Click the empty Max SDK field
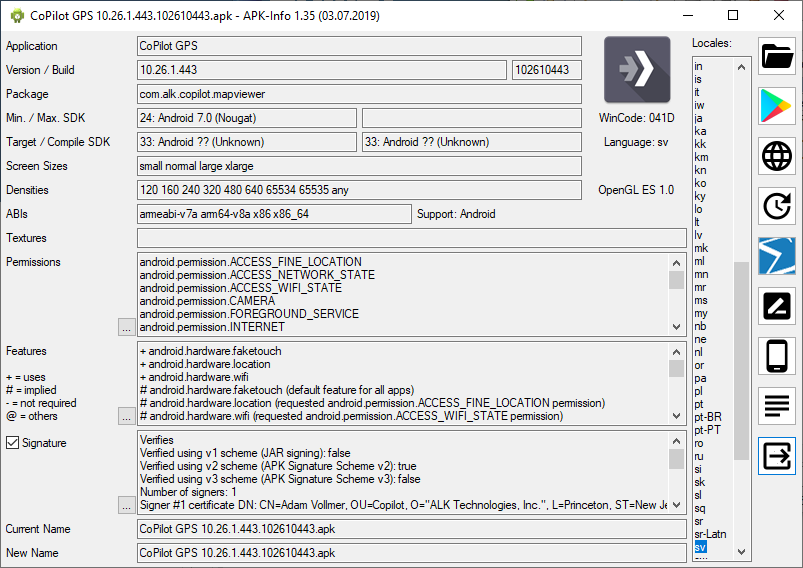Screen dimensions: 803x568 coord(472,118)
